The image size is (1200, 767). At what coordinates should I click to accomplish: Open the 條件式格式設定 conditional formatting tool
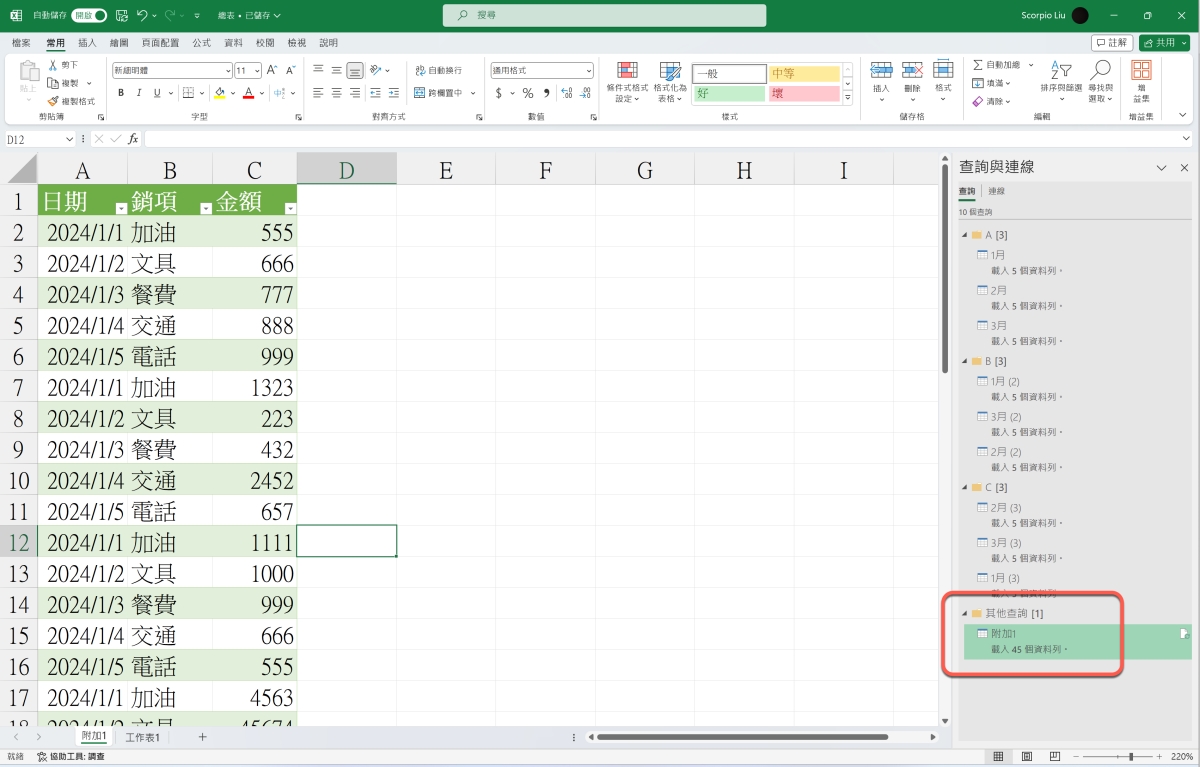(x=627, y=81)
